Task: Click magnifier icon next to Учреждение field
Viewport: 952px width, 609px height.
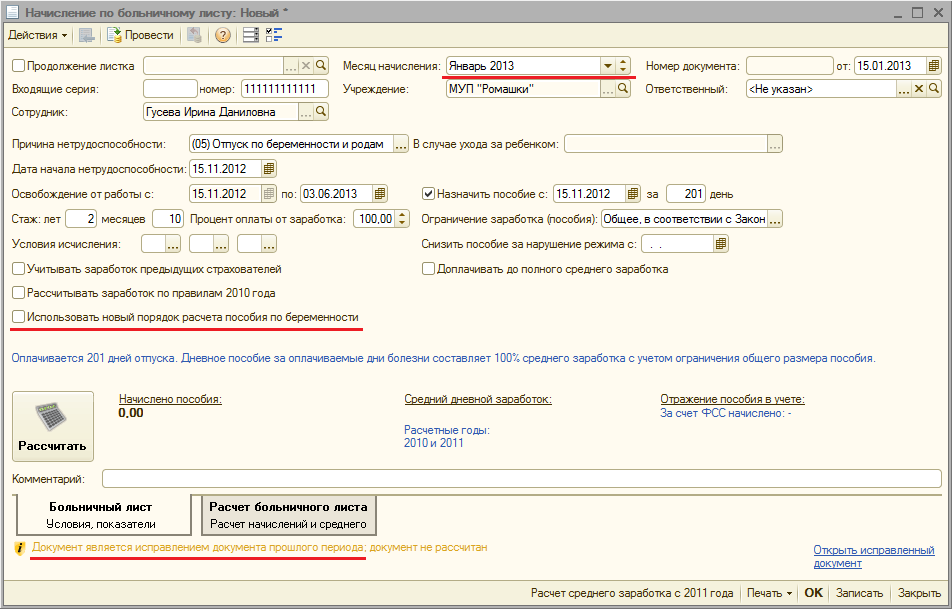Action: (623, 90)
